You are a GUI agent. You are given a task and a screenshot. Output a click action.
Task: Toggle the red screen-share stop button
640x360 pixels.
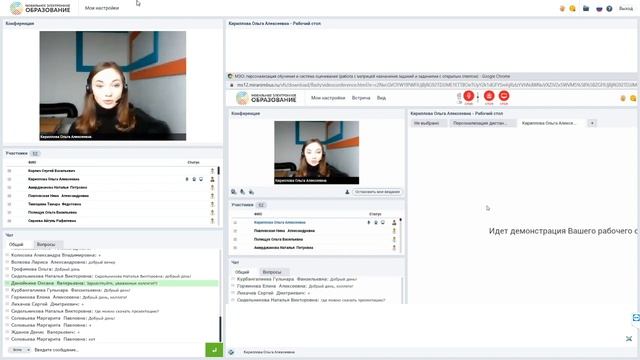click(504, 96)
